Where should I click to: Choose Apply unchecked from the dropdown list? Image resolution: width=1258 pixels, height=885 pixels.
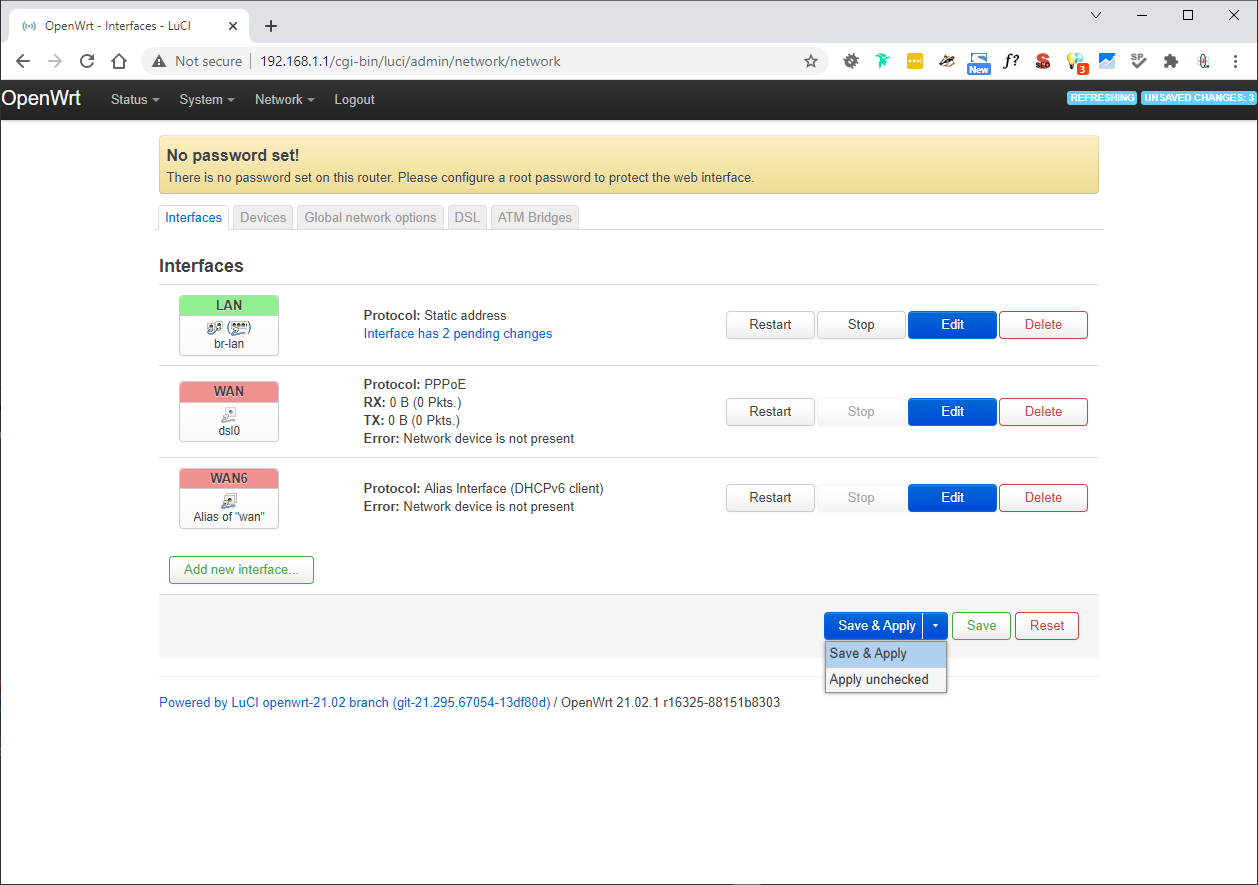[885, 680]
